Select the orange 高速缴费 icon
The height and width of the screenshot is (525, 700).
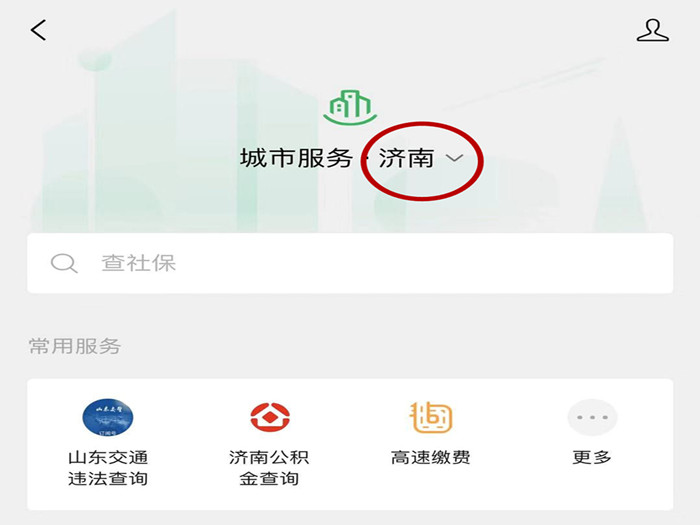[431, 417]
